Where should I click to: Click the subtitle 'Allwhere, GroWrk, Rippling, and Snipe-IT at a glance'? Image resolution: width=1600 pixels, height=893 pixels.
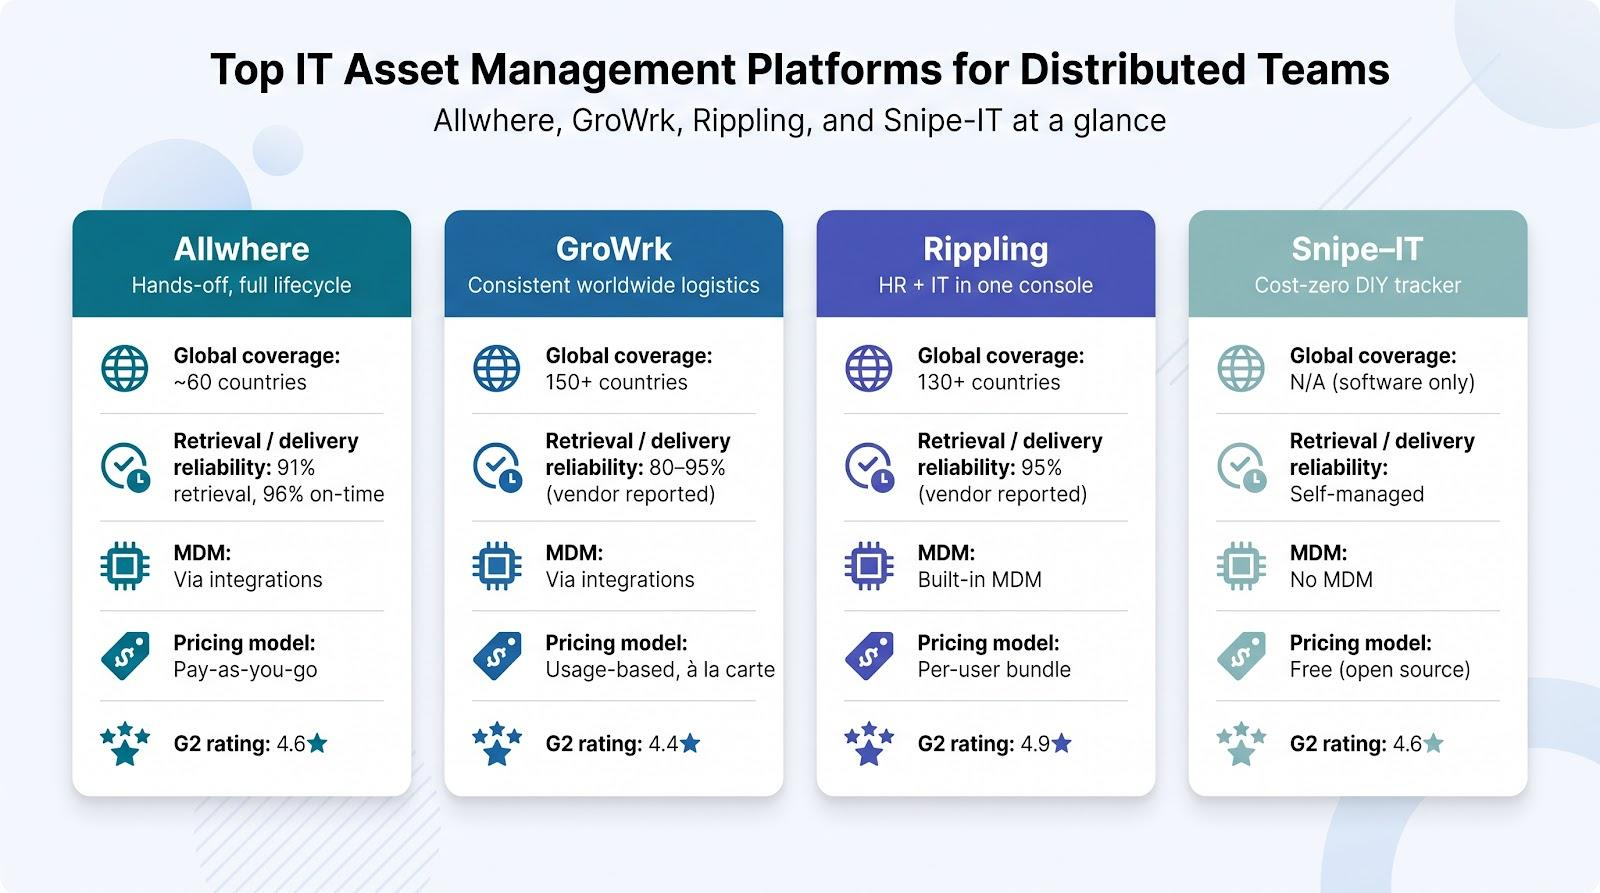pos(800,121)
